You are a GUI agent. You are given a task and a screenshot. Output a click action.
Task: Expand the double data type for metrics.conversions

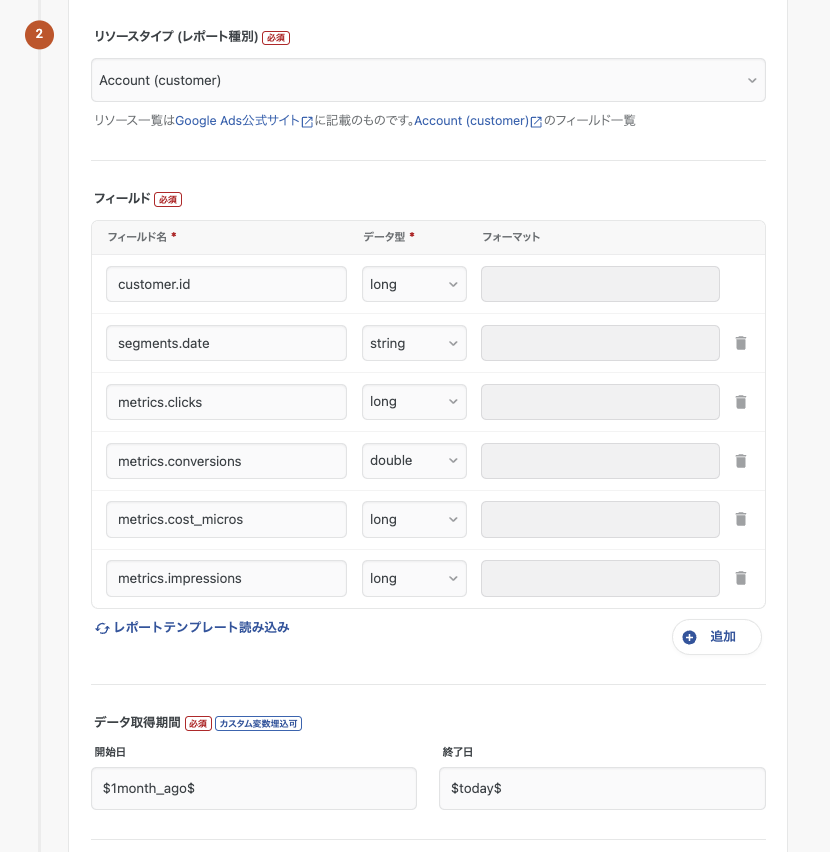(x=414, y=461)
